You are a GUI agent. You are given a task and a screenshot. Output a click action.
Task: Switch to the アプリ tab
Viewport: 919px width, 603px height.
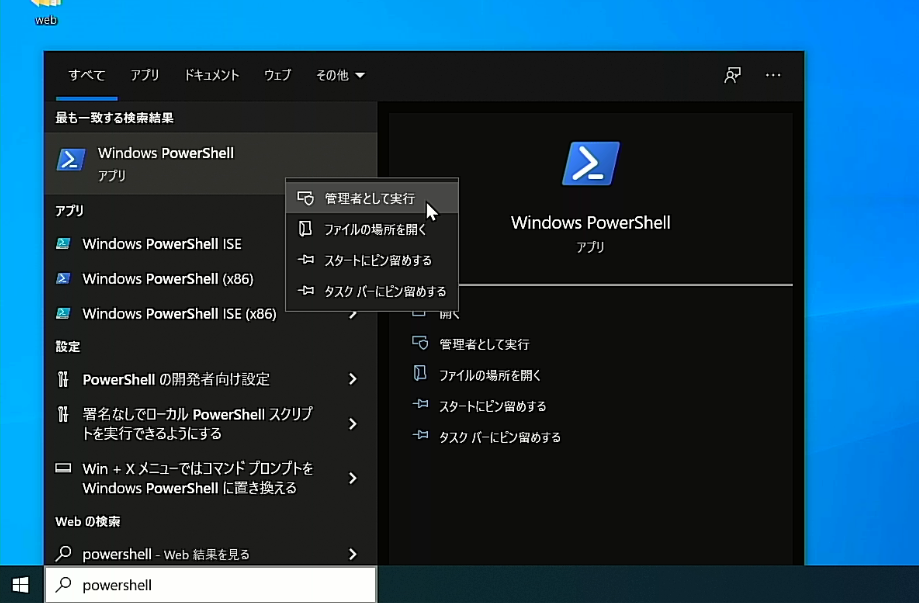[145, 75]
